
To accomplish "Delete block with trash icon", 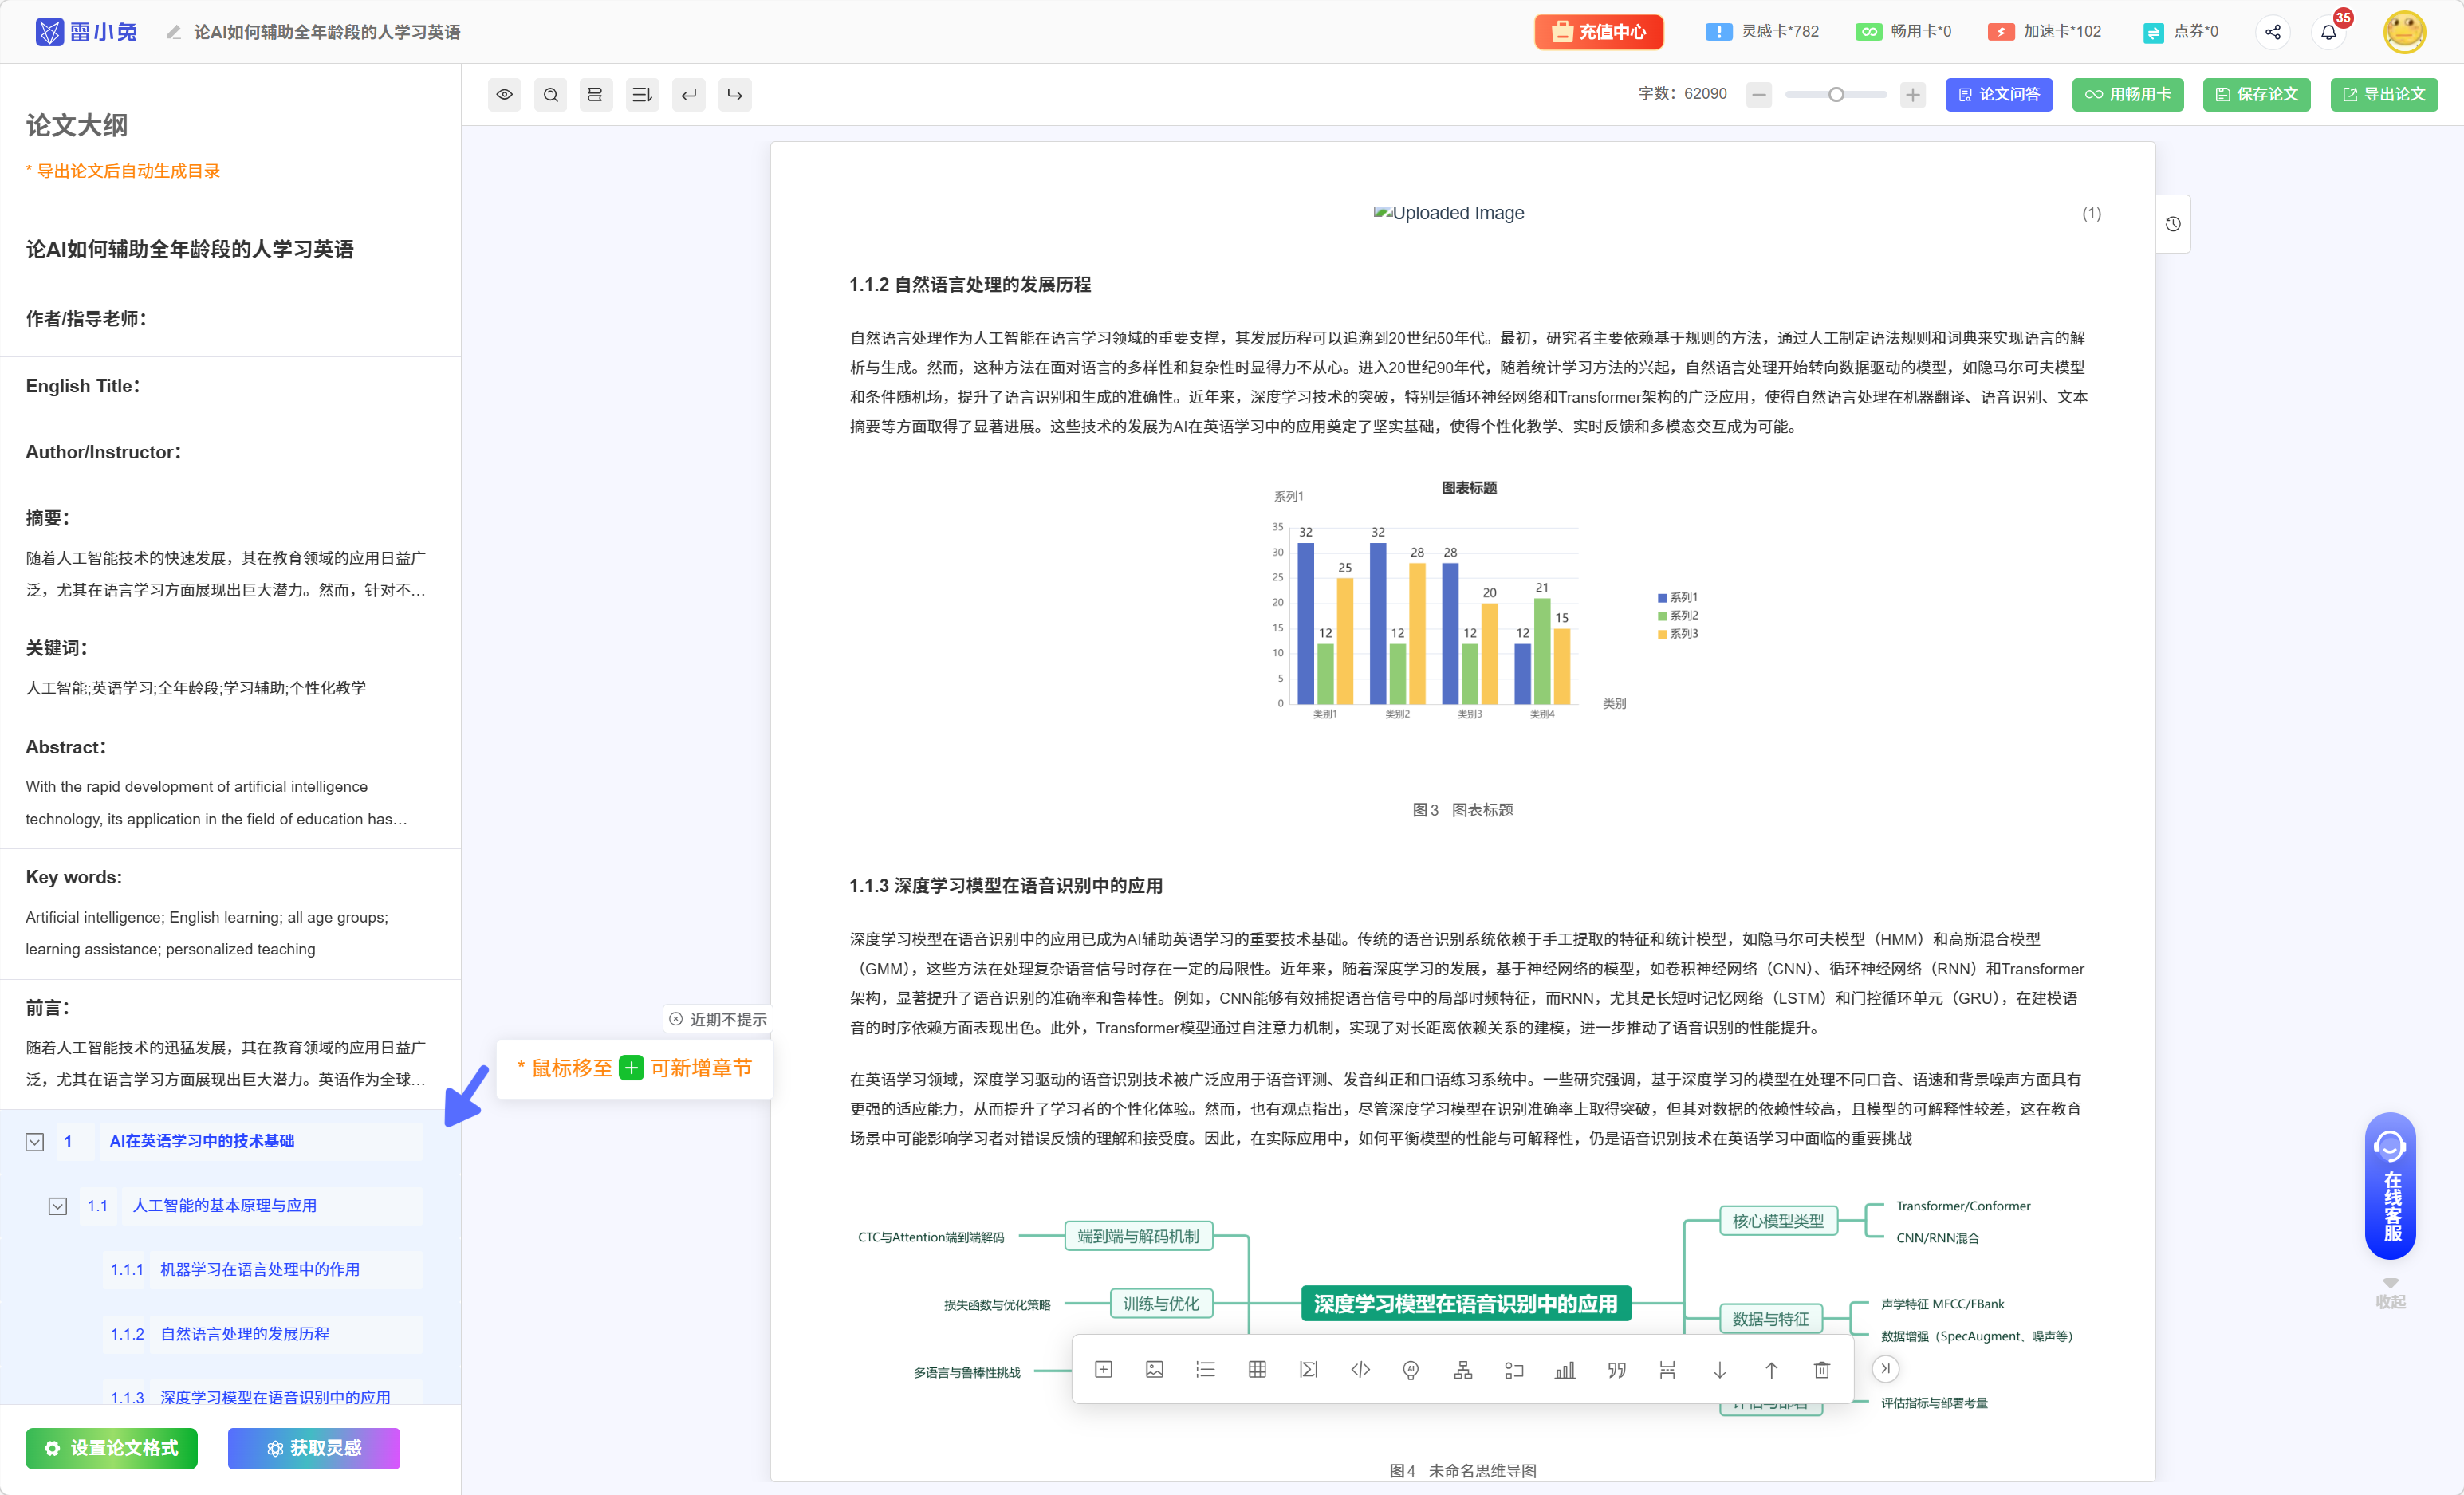I will pyautogui.click(x=1821, y=1369).
